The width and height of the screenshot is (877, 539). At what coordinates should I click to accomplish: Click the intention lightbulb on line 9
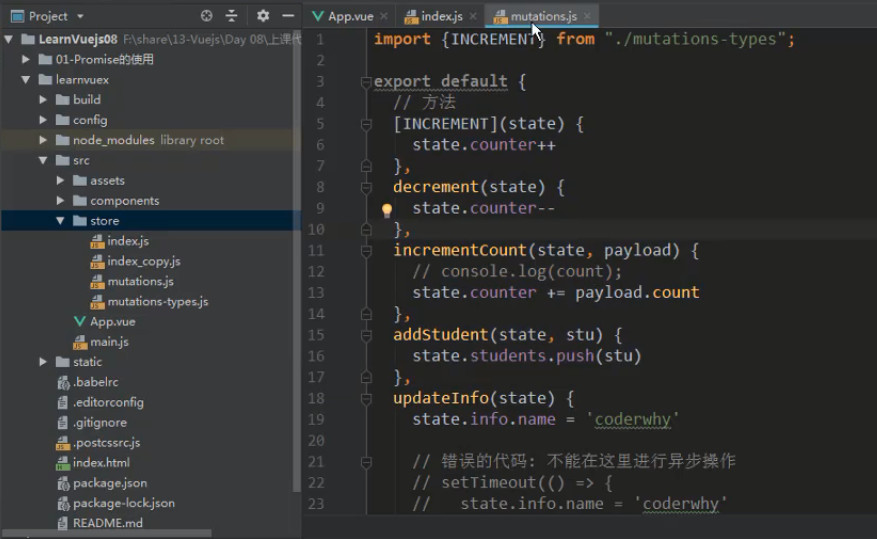click(386, 210)
